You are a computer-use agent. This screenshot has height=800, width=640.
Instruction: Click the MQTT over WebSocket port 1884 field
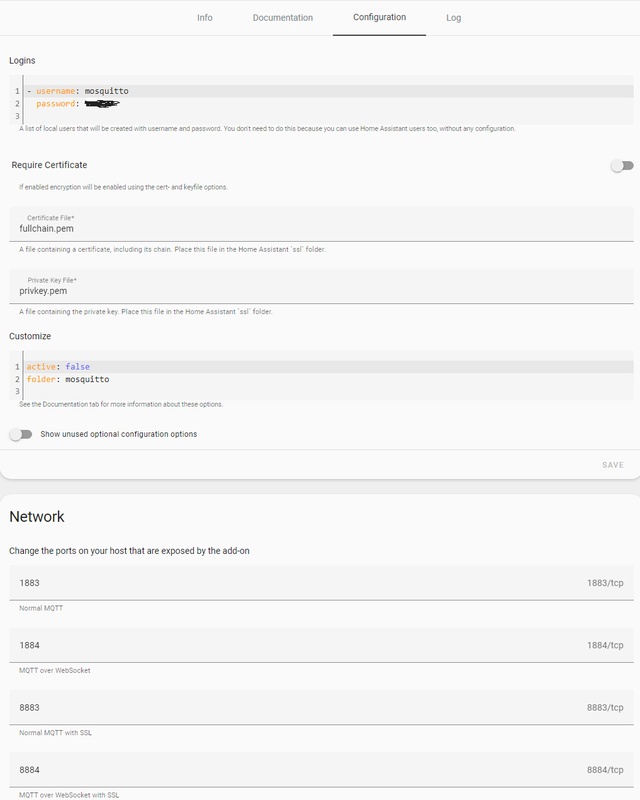tap(300, 645)
